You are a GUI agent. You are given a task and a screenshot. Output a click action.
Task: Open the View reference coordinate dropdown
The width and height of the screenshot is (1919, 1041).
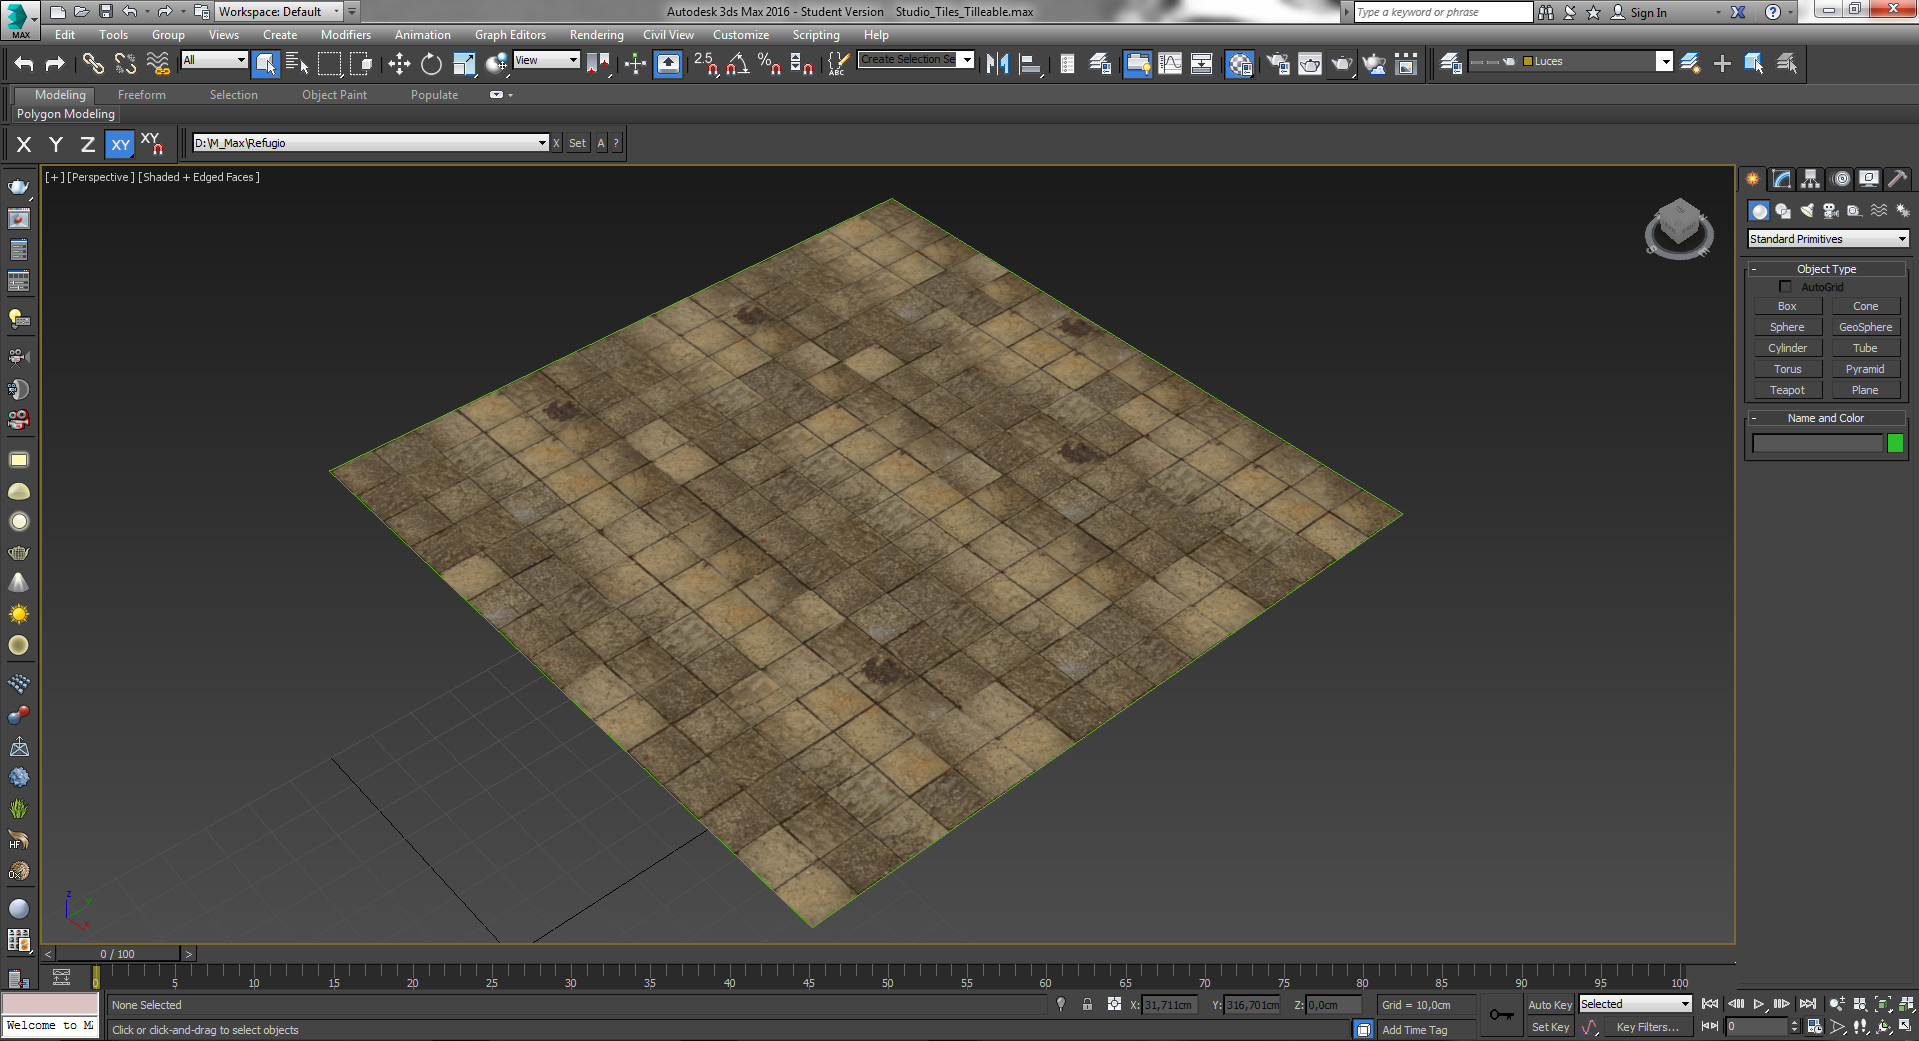[546, 60]
